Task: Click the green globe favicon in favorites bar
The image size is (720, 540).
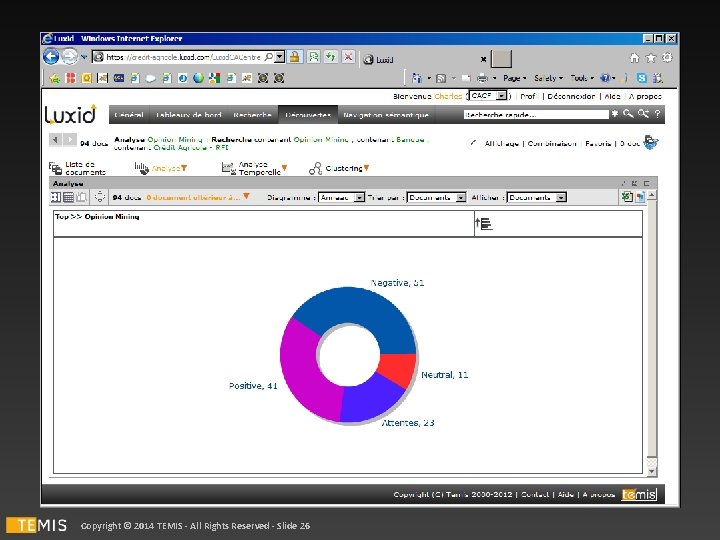Action: tap(198, 78)
